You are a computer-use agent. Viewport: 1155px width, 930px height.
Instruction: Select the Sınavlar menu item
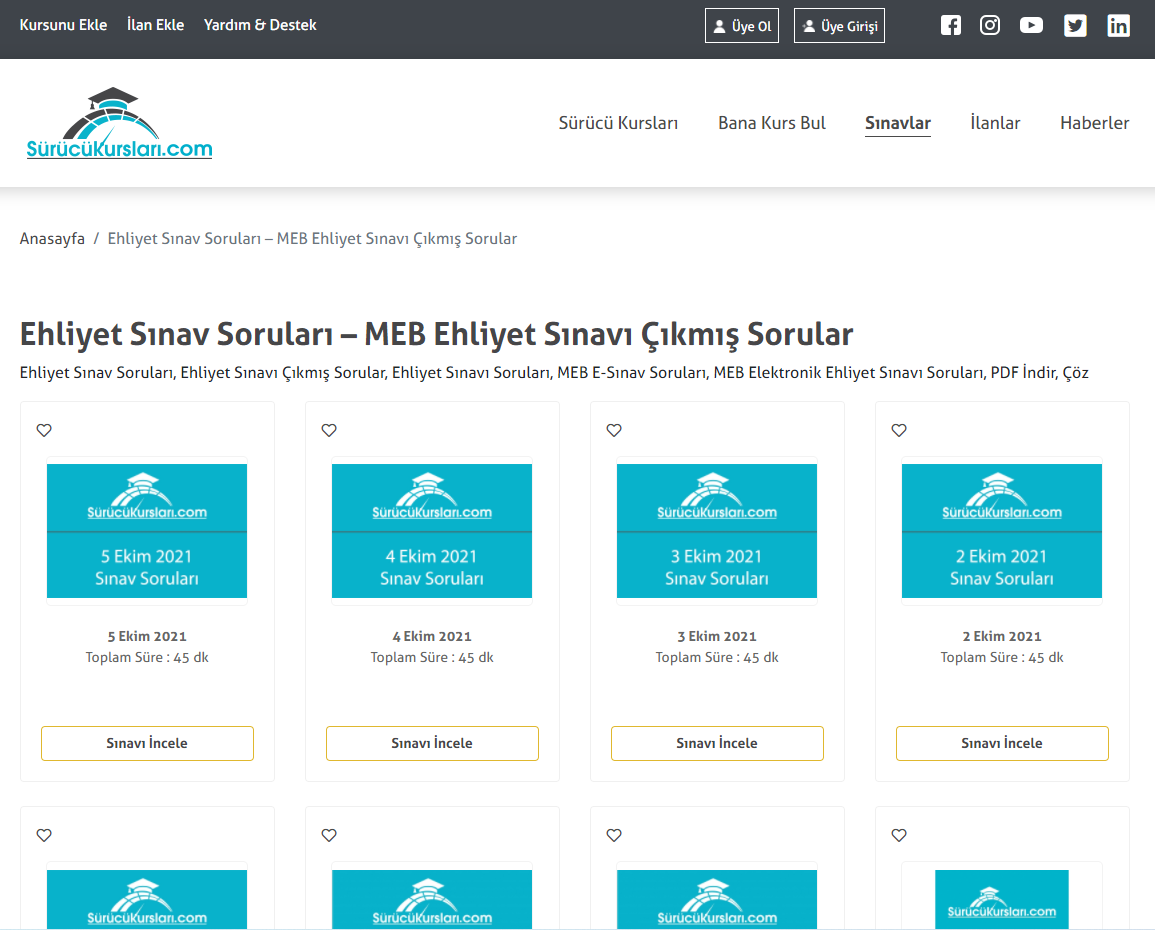tap(898, 123)
